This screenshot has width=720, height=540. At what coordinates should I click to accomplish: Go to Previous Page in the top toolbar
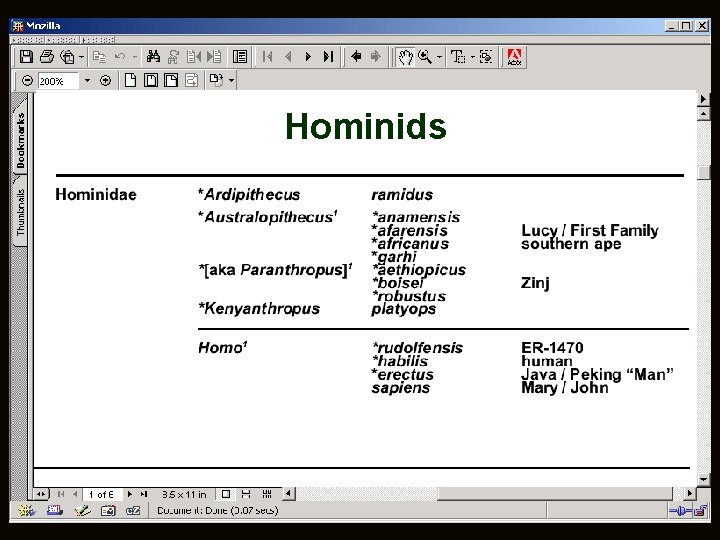point(288,56)
